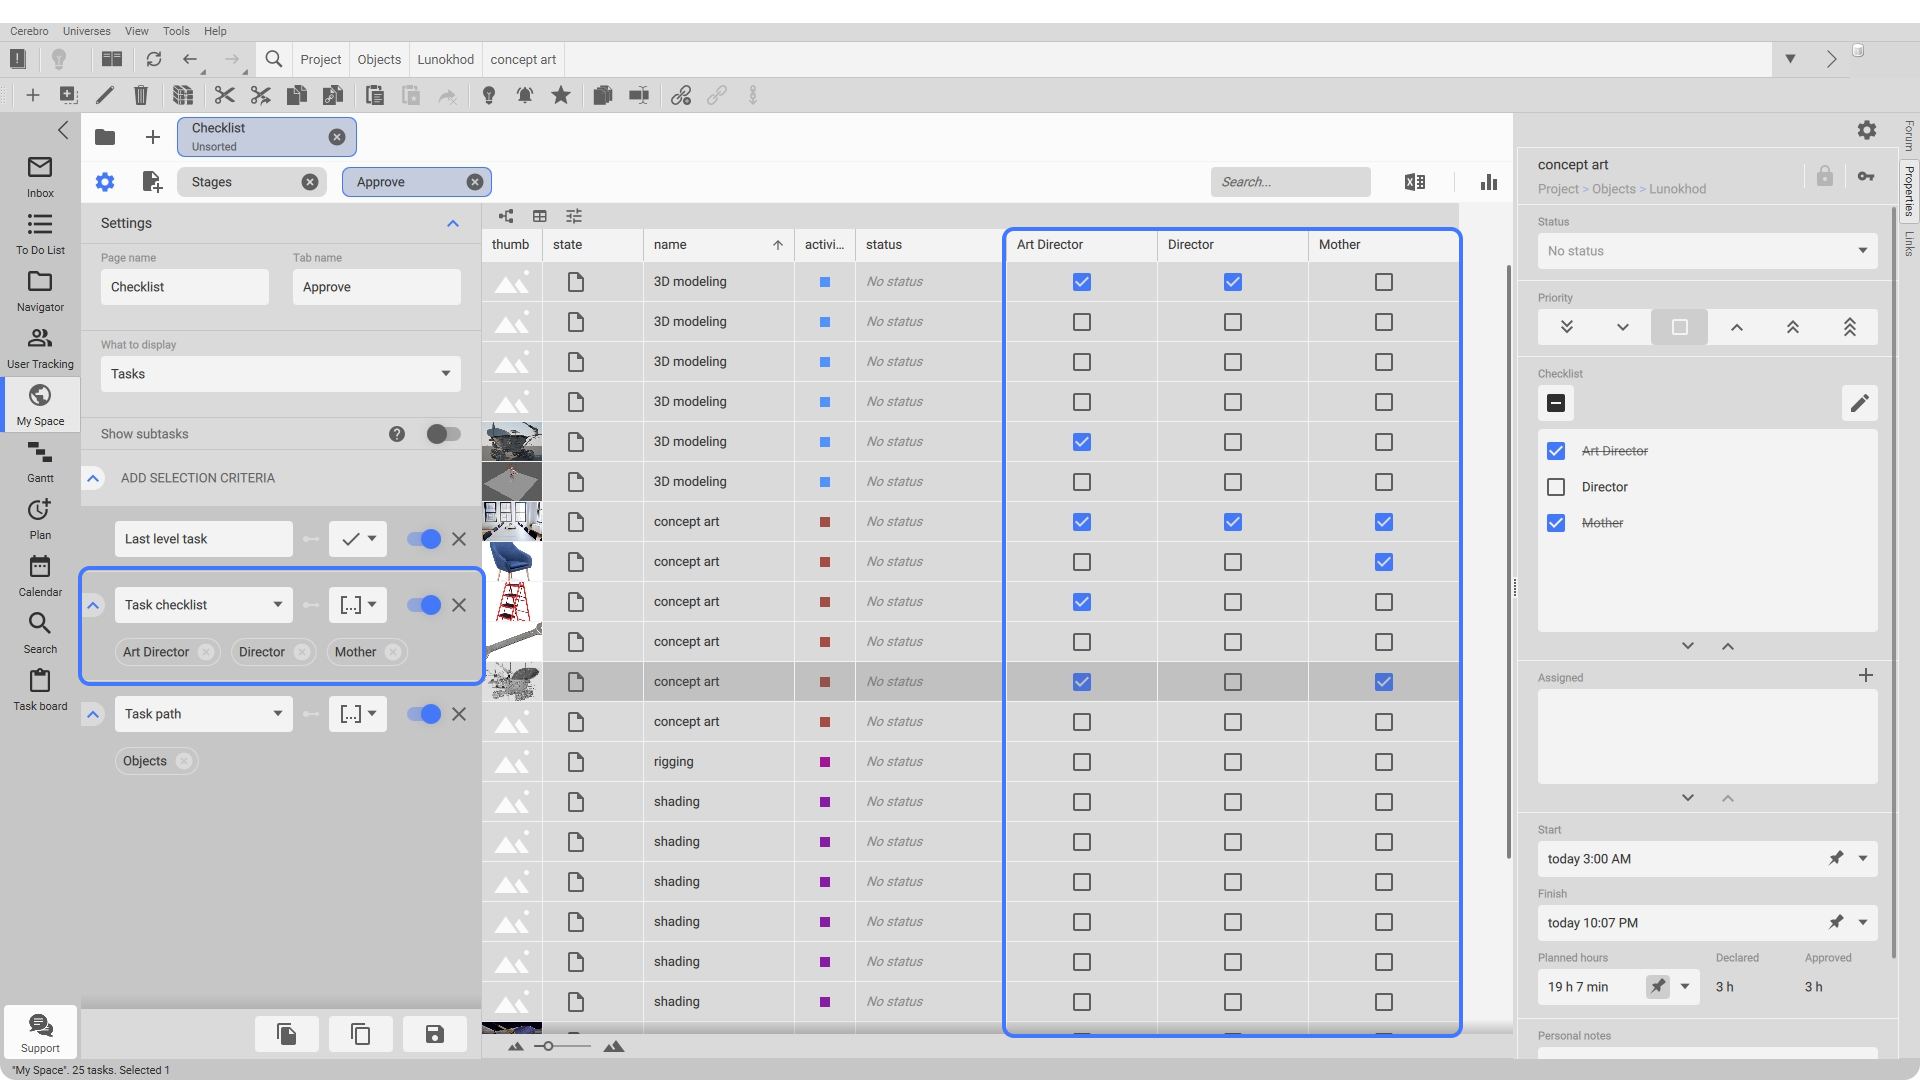This screenshot has width=1920, height=1080.
Task: Toggle the Show subtasks switch
Action: [x=443, y=434]
